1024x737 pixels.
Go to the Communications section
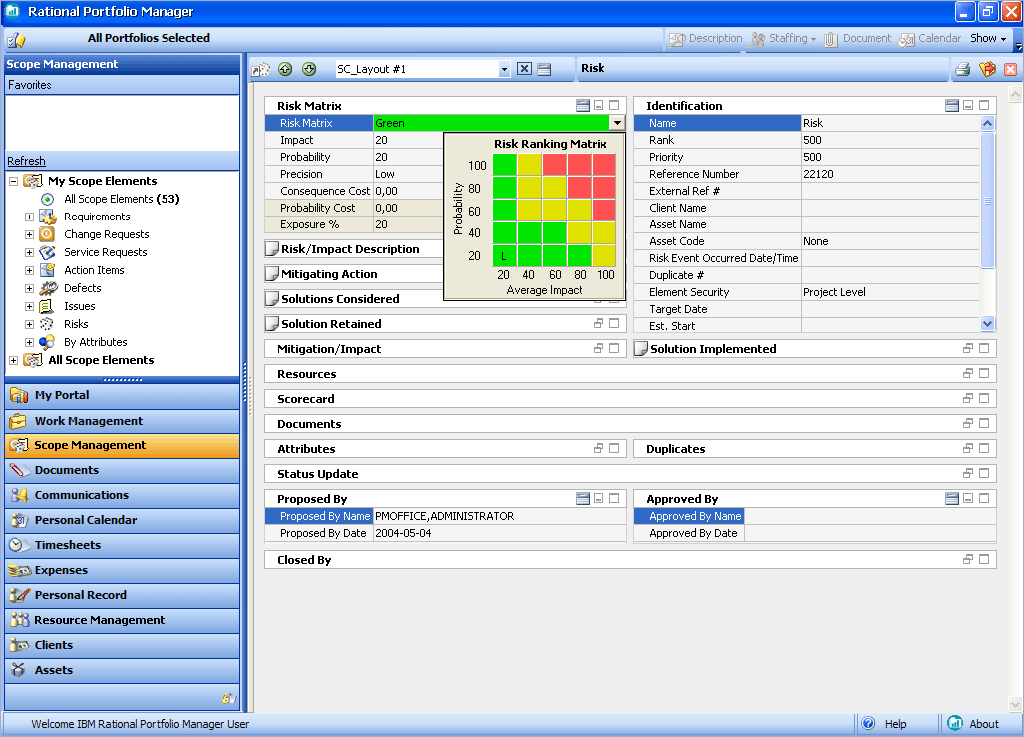tap(122, 495)
